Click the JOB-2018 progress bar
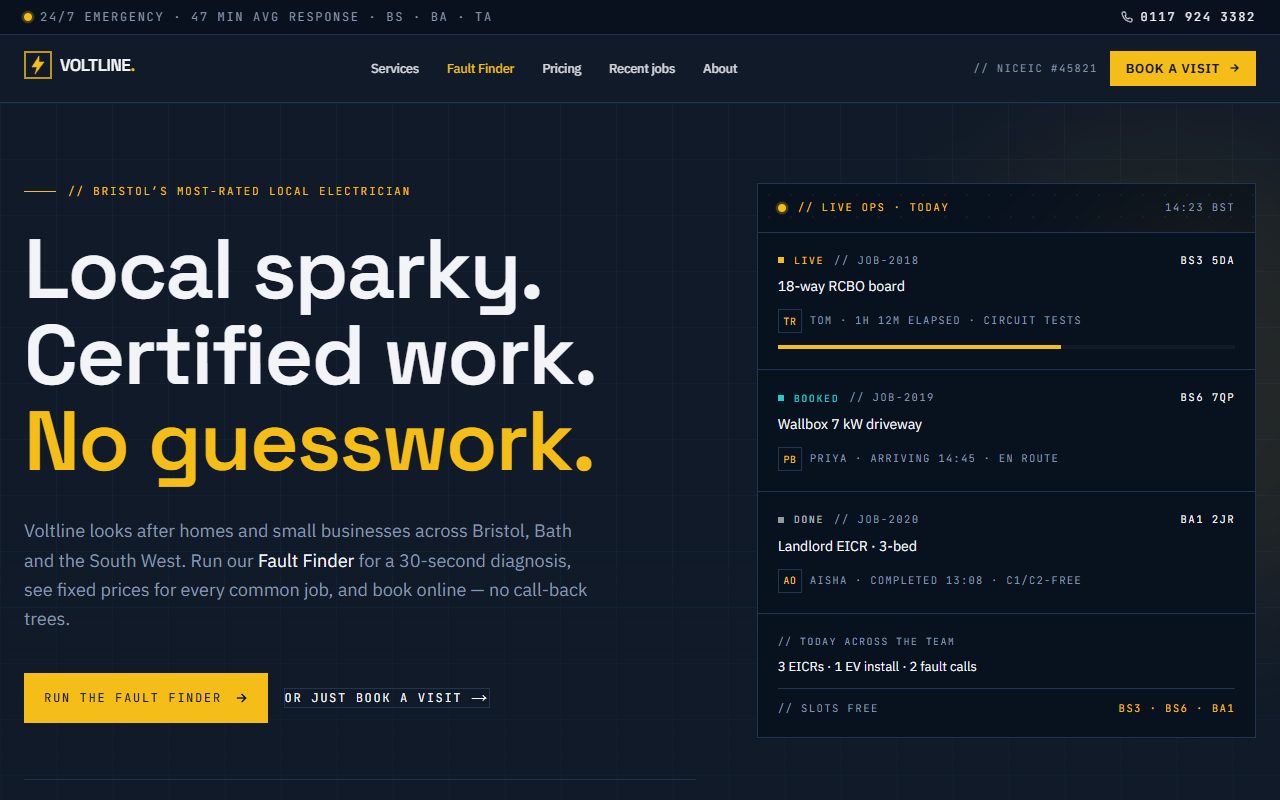The width and height of the screenshot is (1280, 800). (1006, 347)
